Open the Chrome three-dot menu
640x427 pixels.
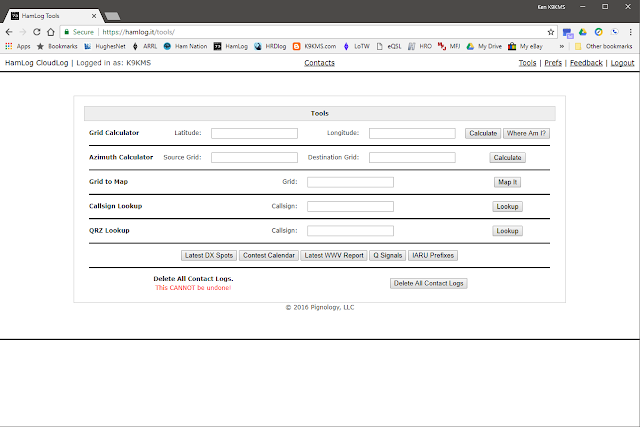(630, 32)
